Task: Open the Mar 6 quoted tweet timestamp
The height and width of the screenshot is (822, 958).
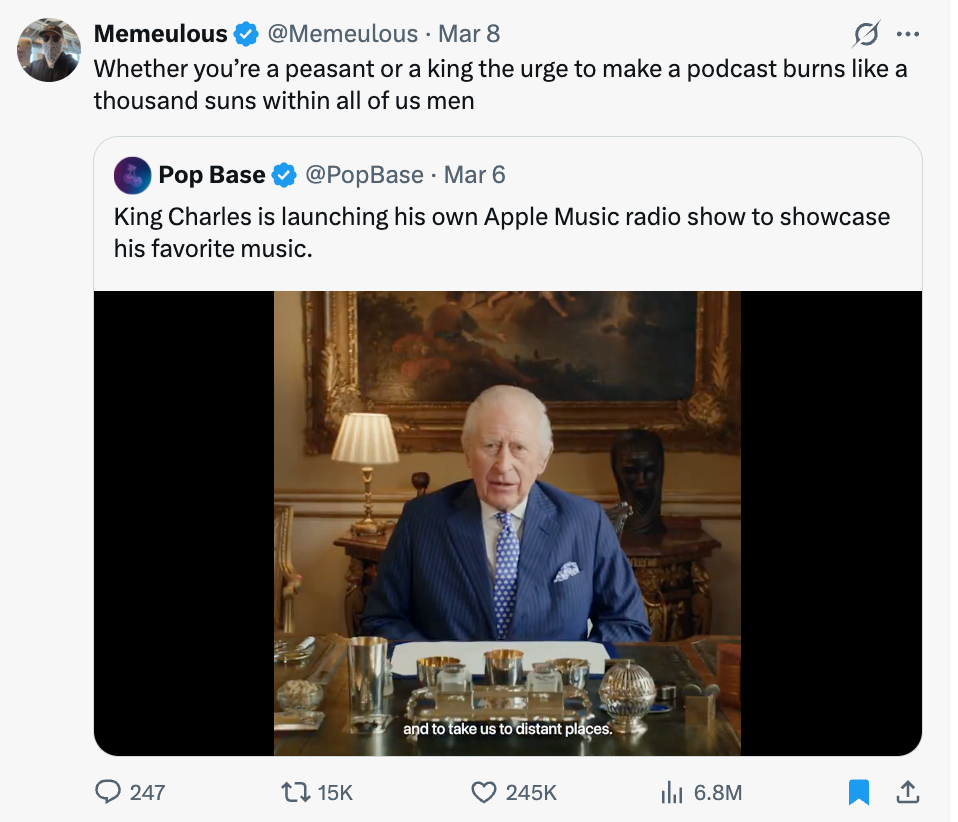Action: point(475,175)
